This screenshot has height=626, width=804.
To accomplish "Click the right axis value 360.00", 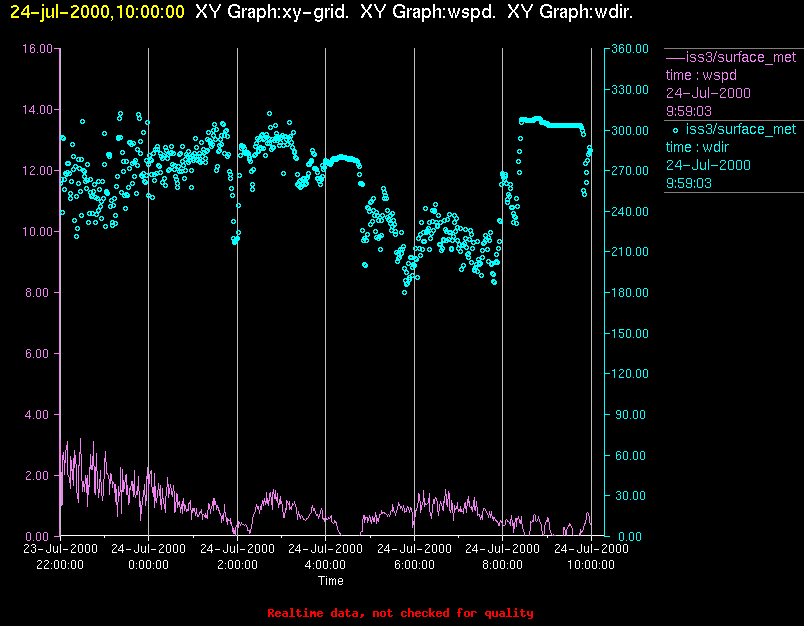I will tap(630, 49).
